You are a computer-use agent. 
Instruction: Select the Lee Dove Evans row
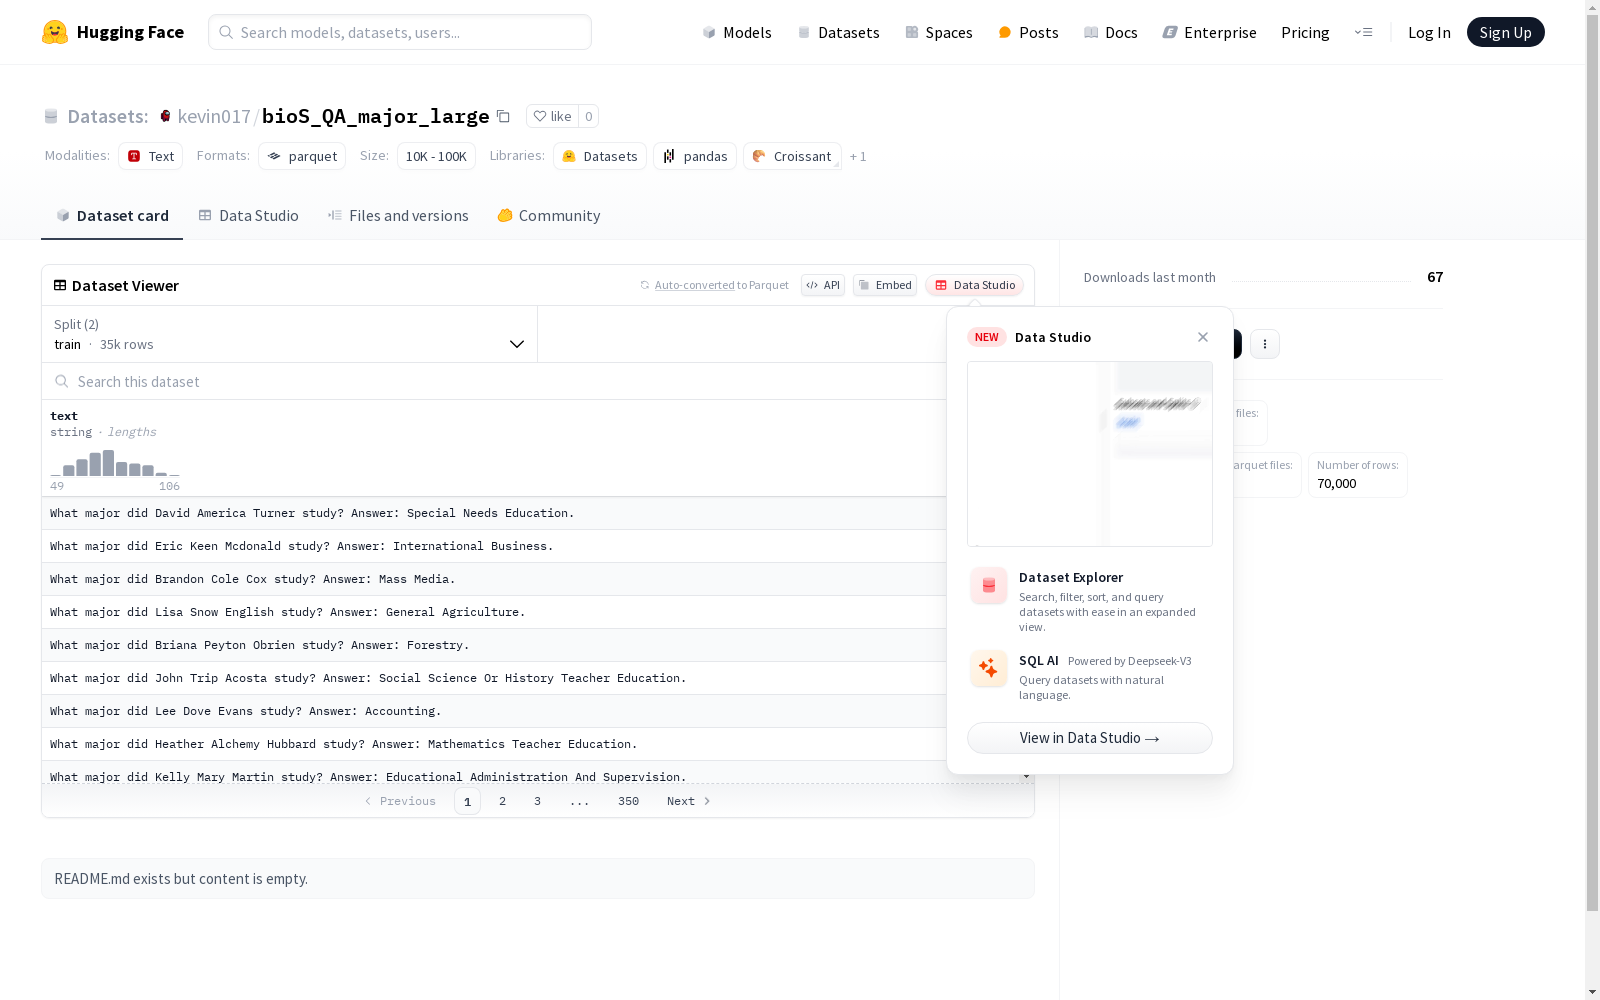(x=494, y=711)
